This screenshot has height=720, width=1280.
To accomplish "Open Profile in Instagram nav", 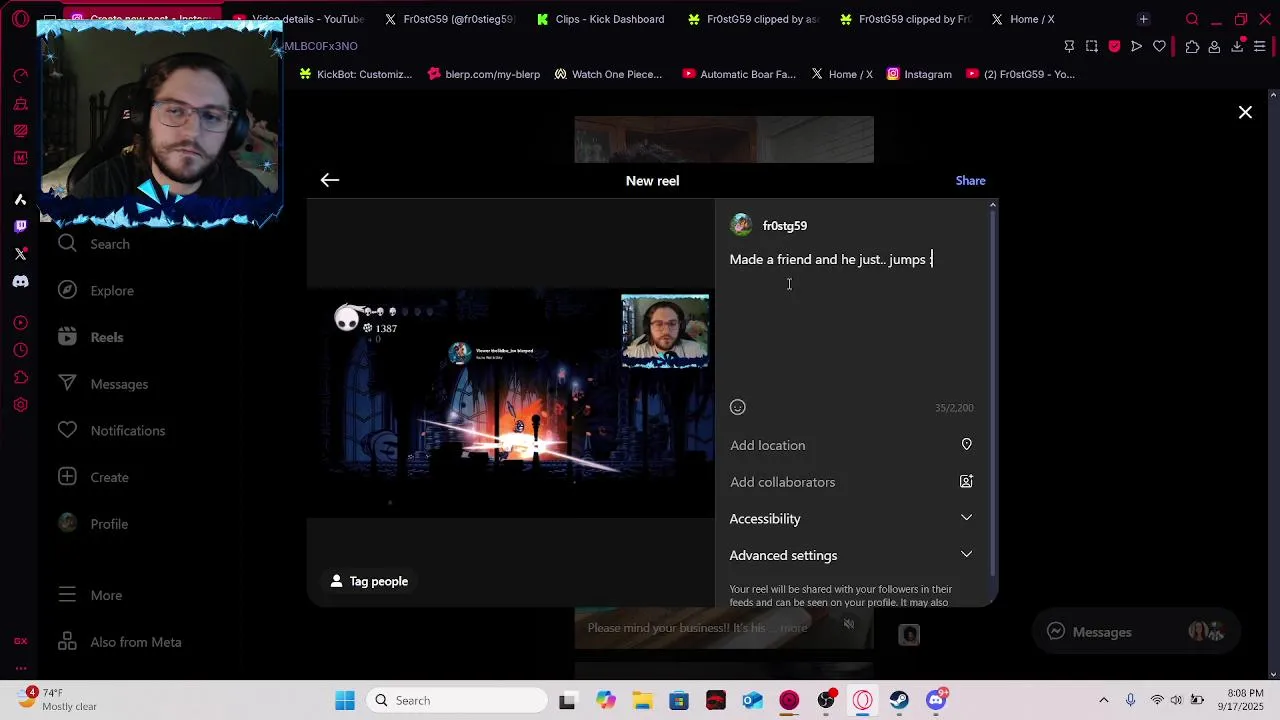I will (92, 524).
